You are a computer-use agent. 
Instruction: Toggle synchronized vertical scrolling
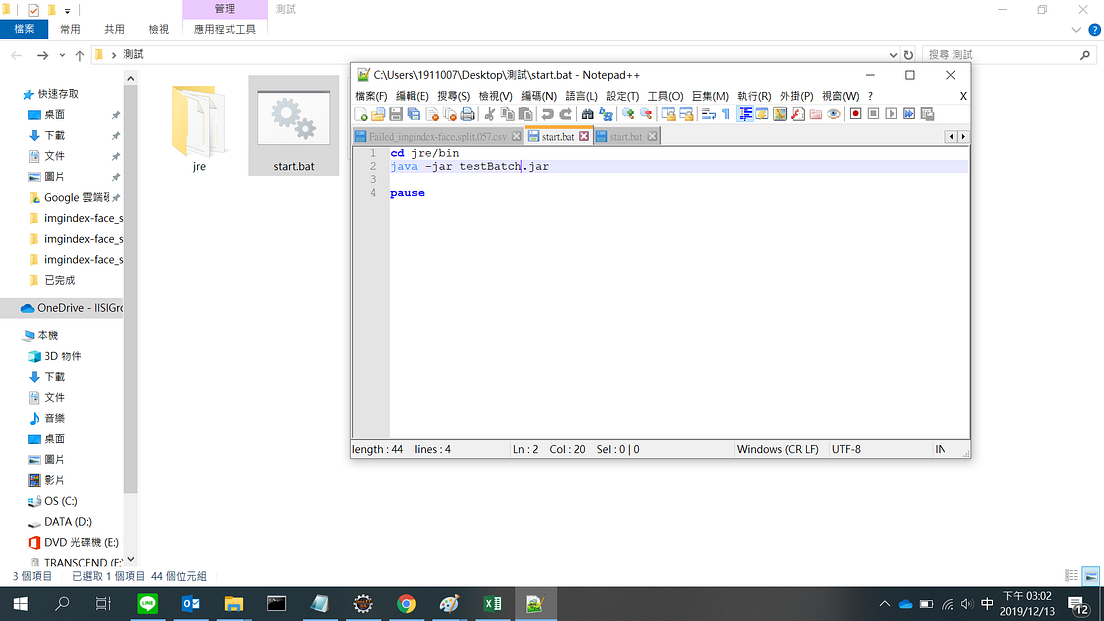[x=668, y=114]
